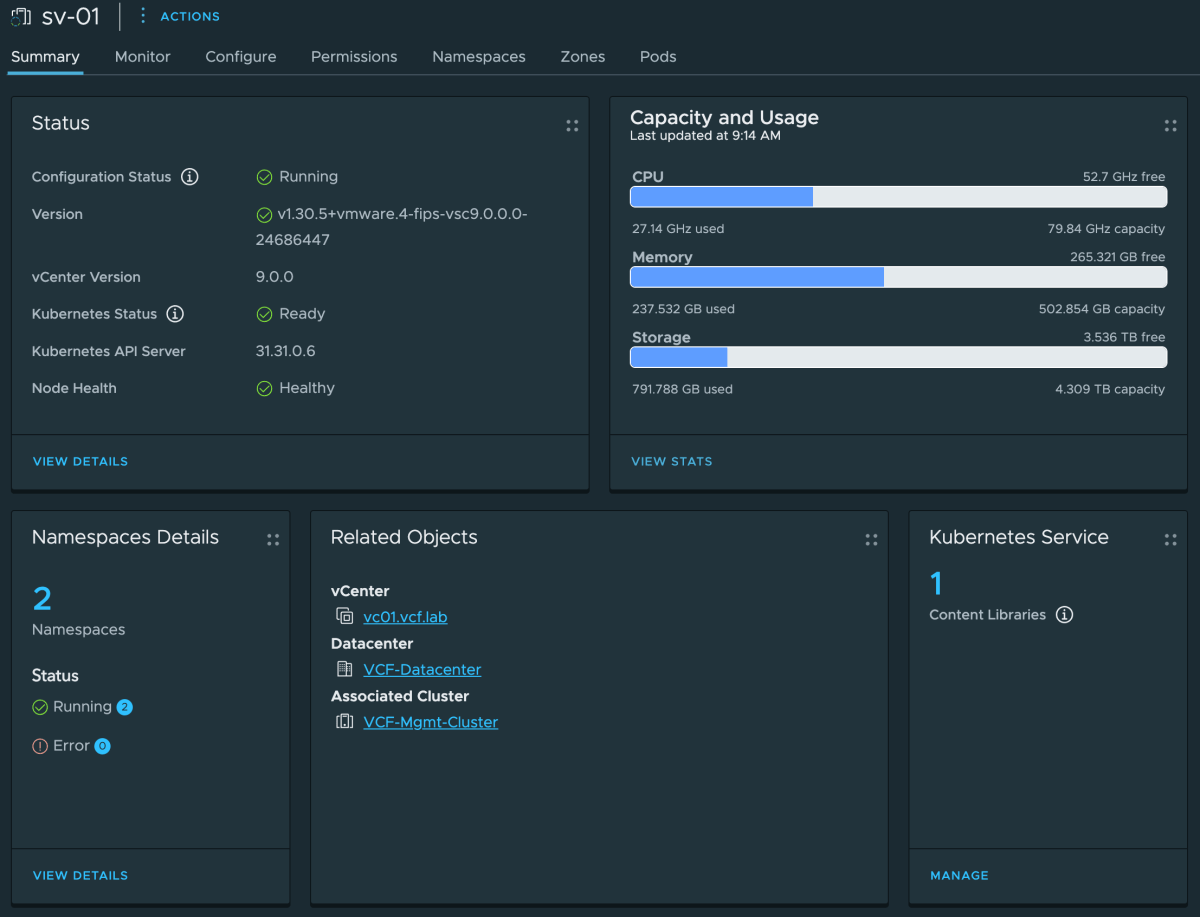Open the Namespaces tab
The image size is (1200, 917).
[x=478, y=57]
